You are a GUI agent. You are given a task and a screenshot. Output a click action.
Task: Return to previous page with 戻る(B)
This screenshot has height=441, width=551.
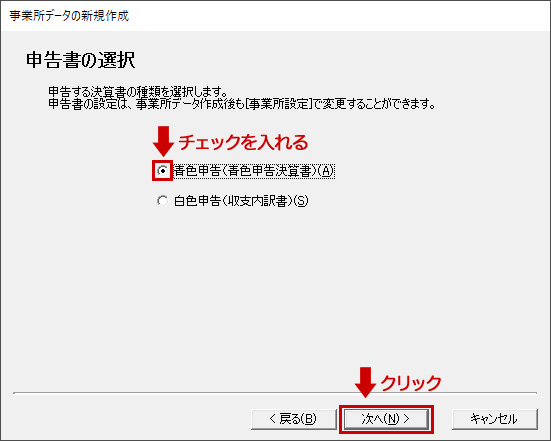(294, 419)
